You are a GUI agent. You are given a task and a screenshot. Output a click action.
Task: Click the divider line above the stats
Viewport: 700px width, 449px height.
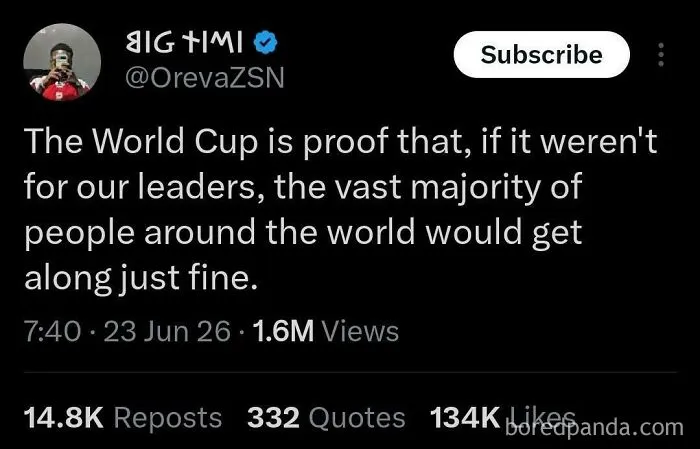coord(350,372)
